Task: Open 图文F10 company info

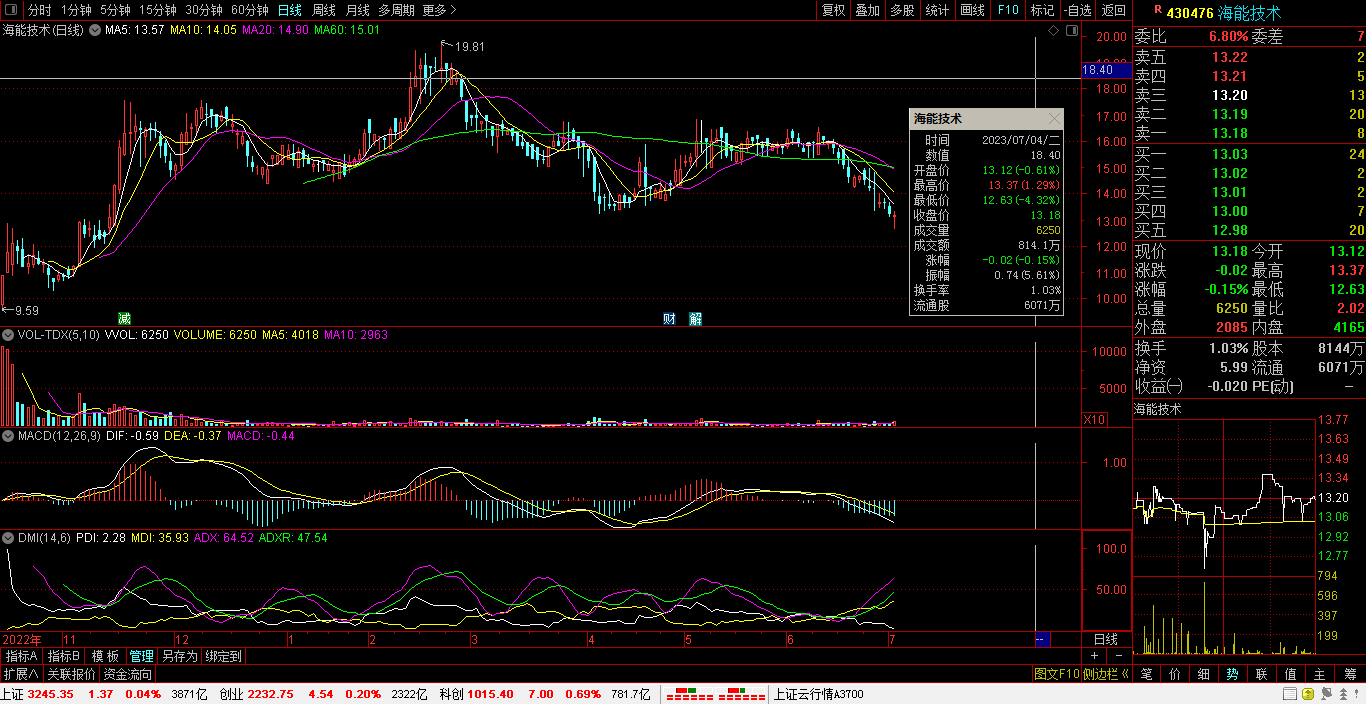Action: tap(1056, 675)
